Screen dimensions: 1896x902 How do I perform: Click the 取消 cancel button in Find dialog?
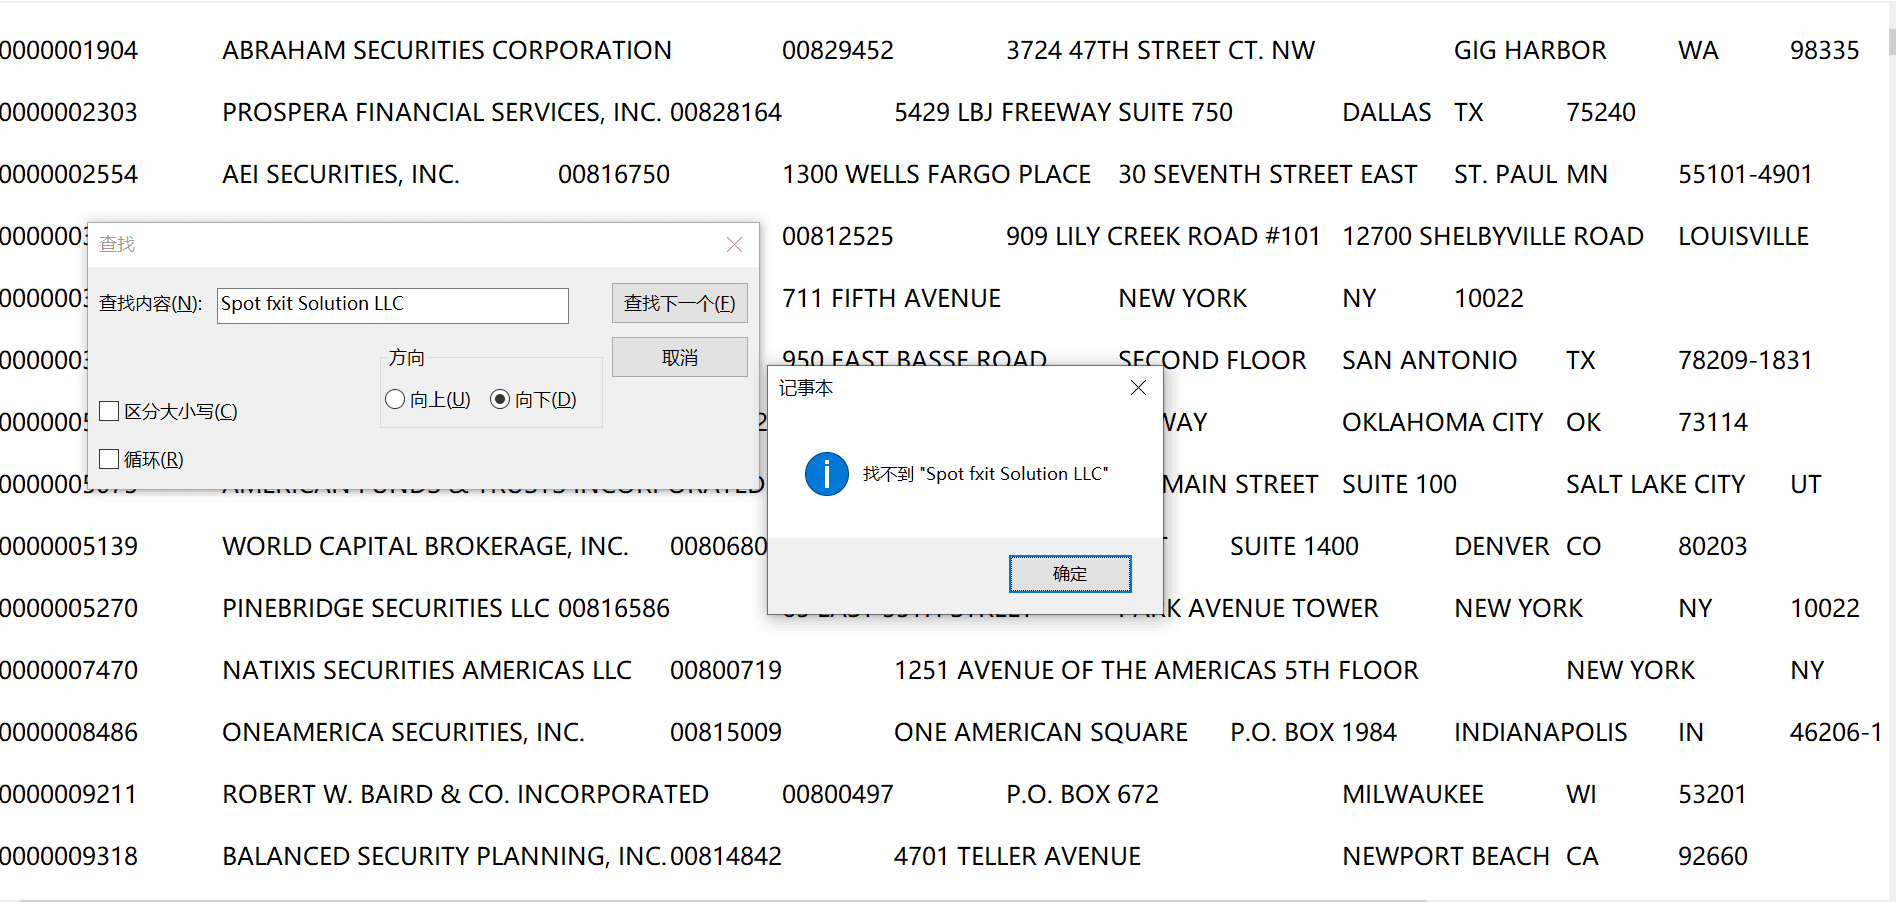tap(679, 357)
